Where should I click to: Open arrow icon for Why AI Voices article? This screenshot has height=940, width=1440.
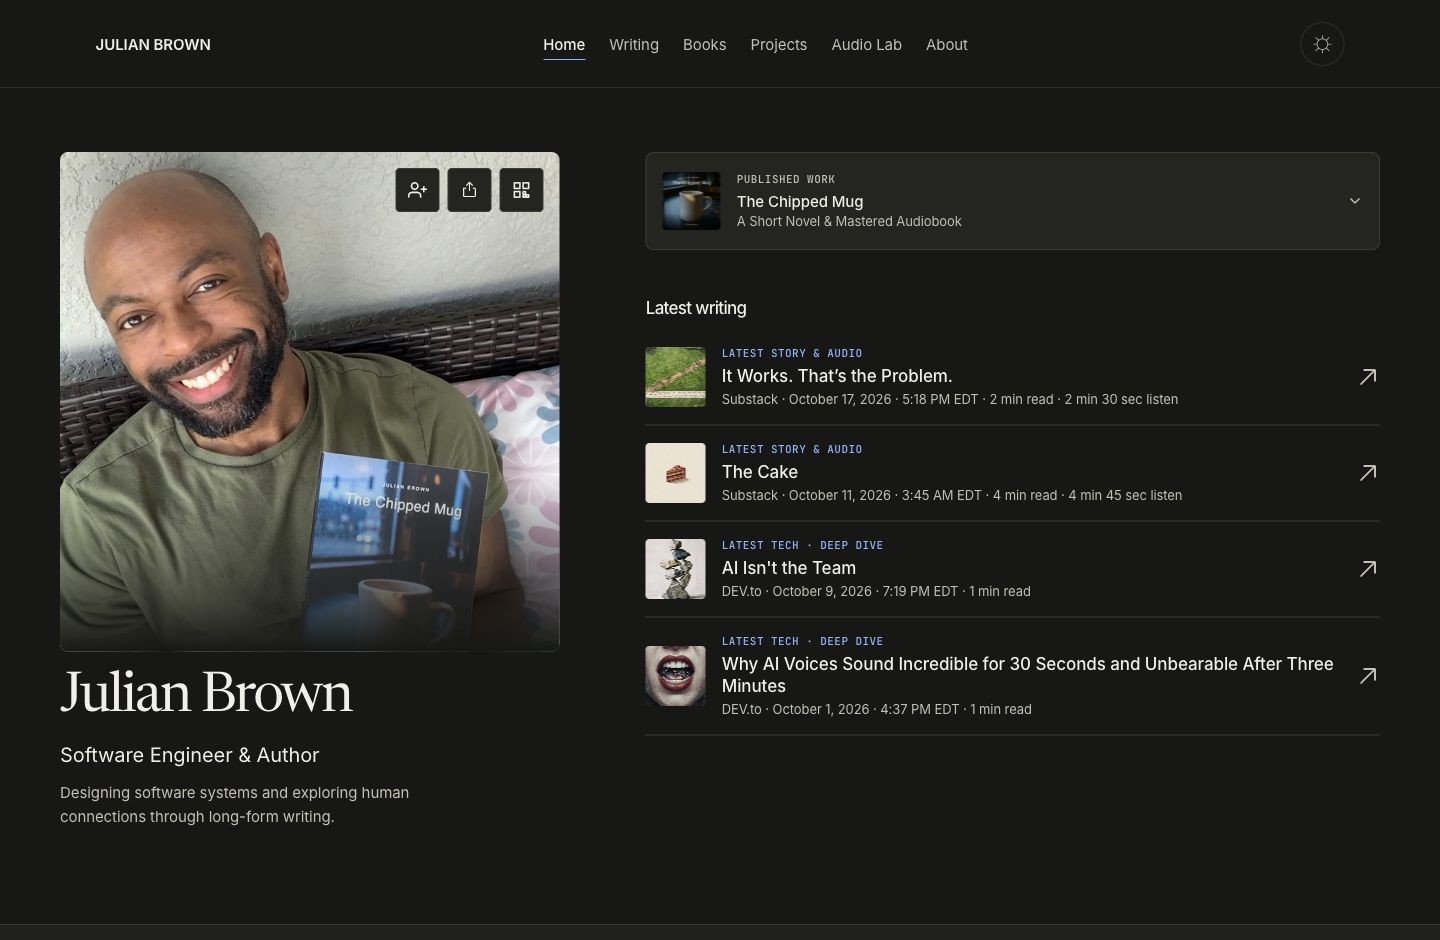[1368, 675]
